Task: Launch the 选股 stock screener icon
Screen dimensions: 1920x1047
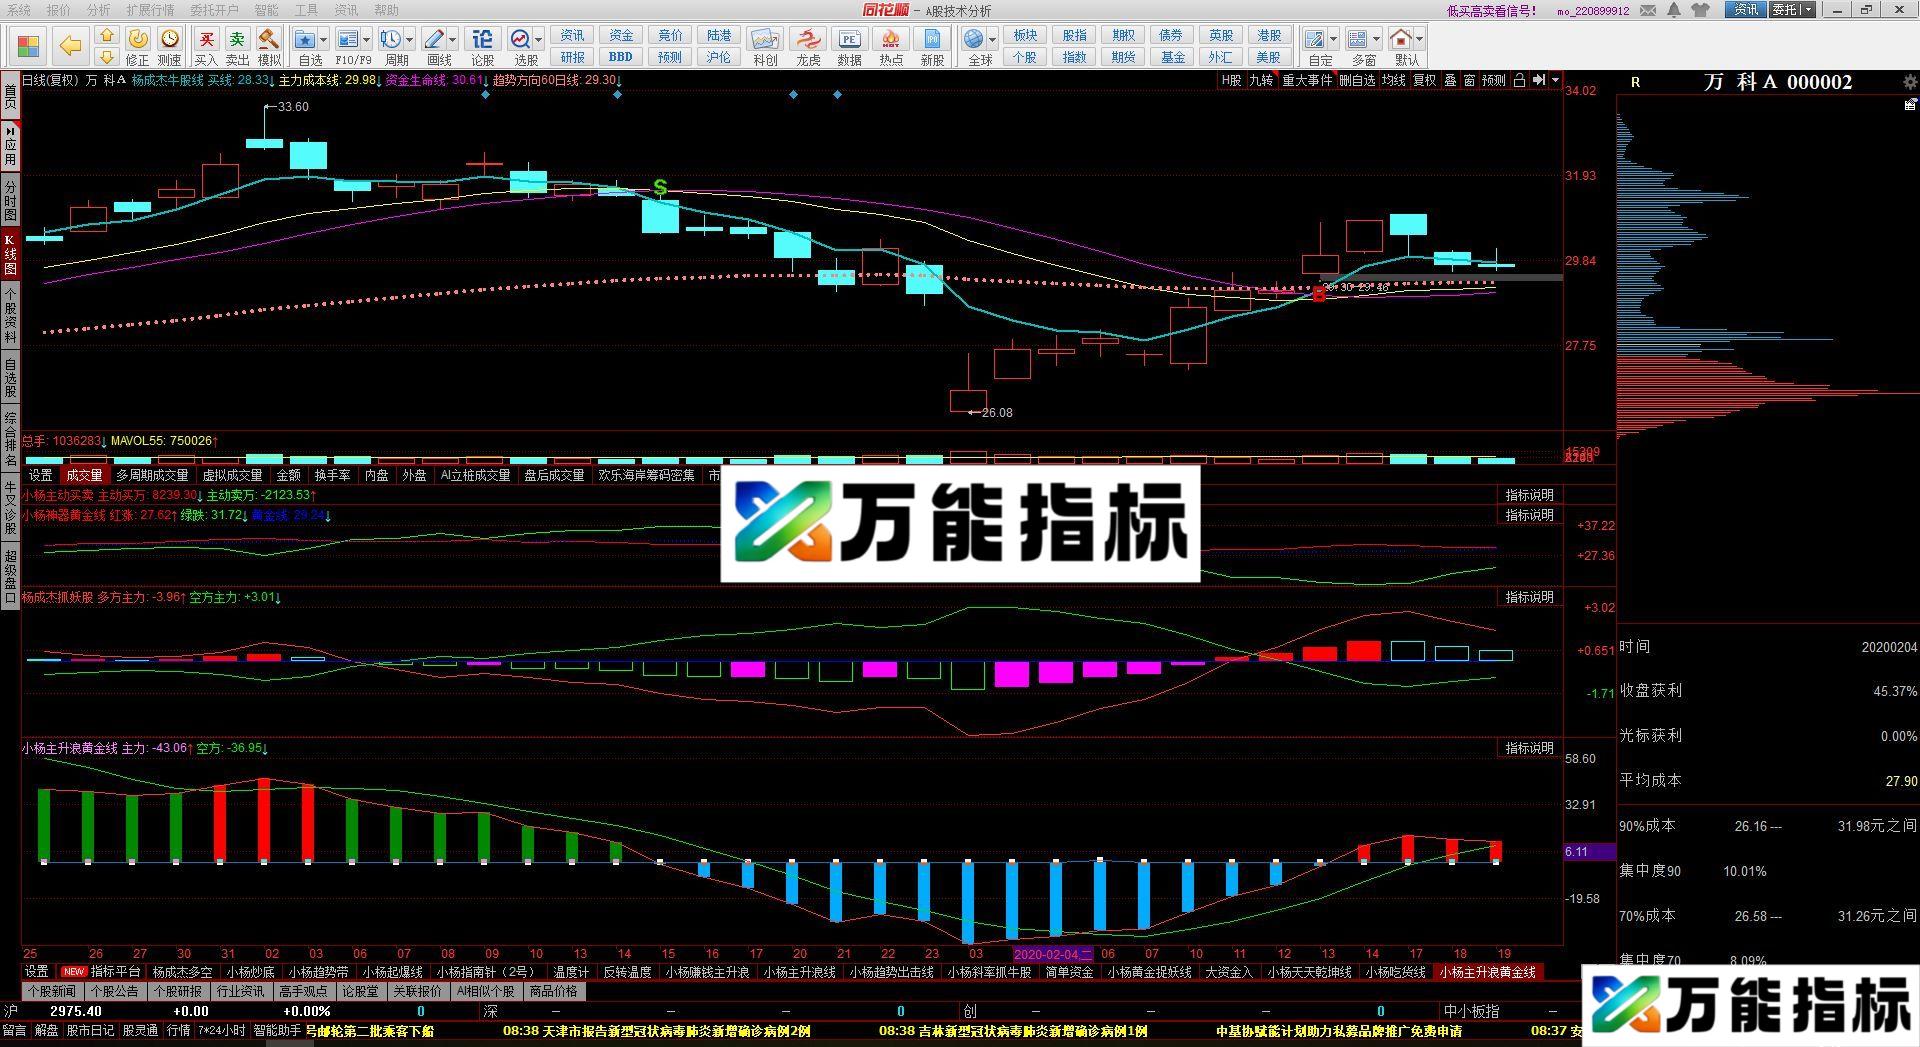Action: pyautogui.click(x=520, y=40)
